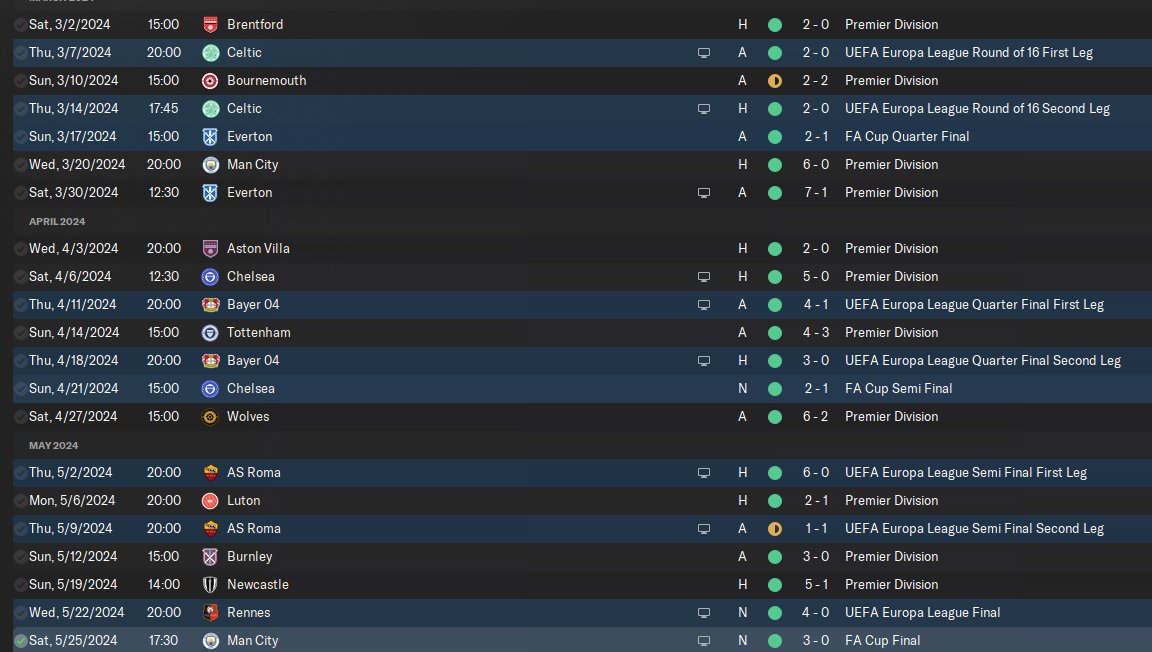The image size is (1152, 652).
Task: Click the AS Roma badge on 5/2/2024
Action: click(x=210, y=473)
